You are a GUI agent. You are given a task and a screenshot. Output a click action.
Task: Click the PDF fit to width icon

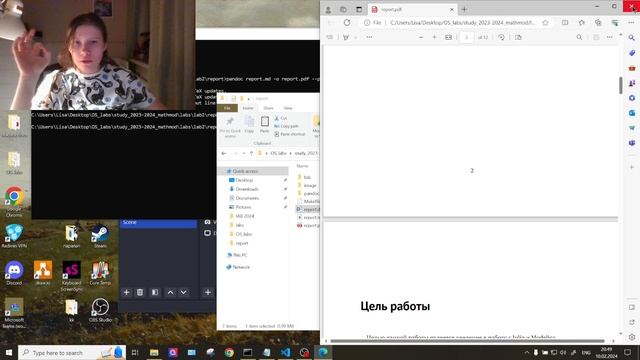[x=448, y=37]
